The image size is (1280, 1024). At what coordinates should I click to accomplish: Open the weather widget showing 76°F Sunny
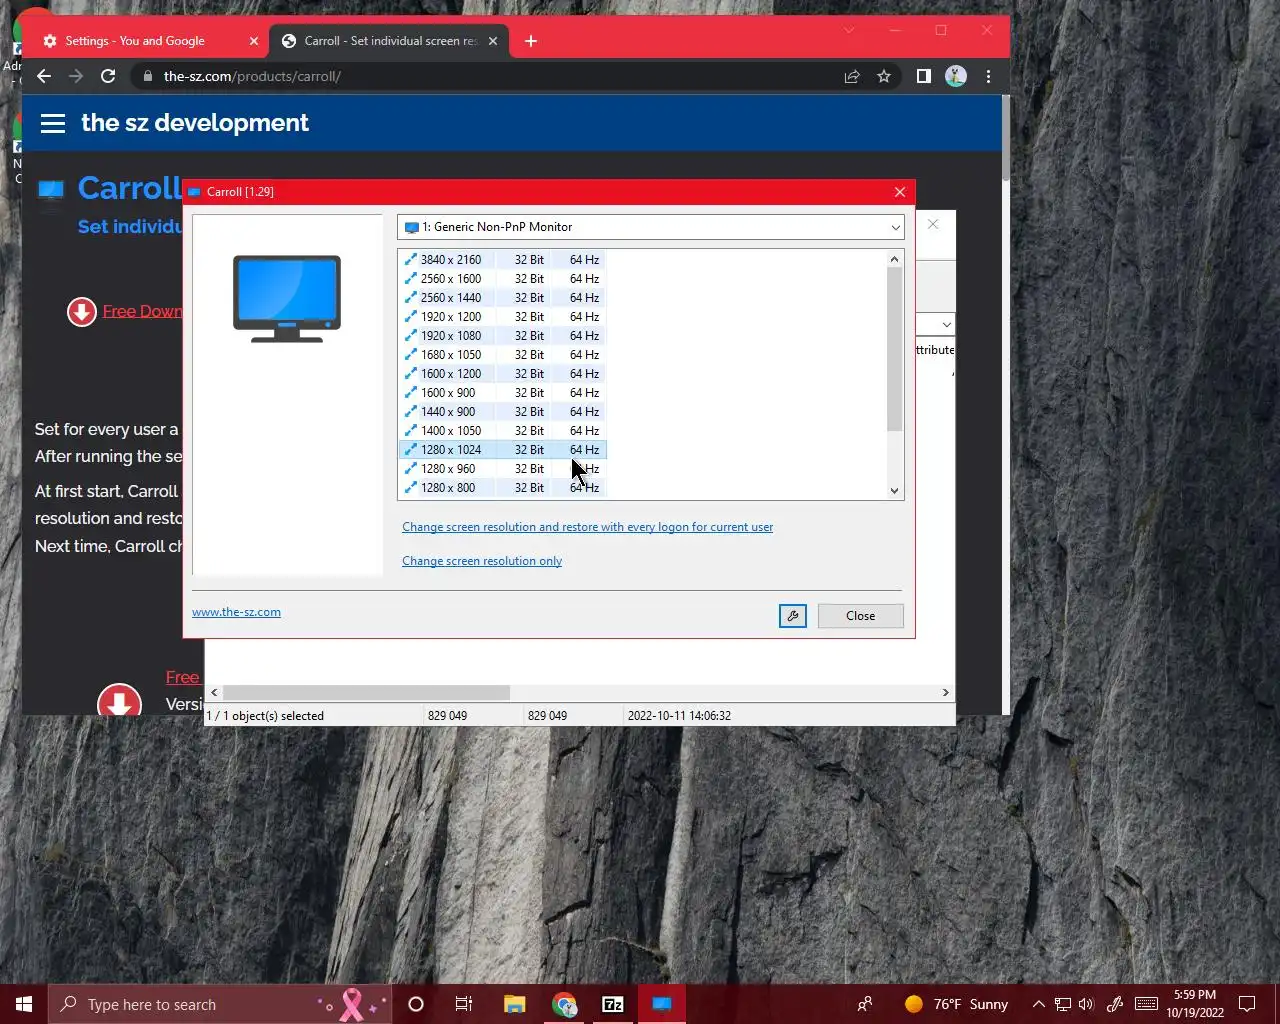pos(956,1004)
